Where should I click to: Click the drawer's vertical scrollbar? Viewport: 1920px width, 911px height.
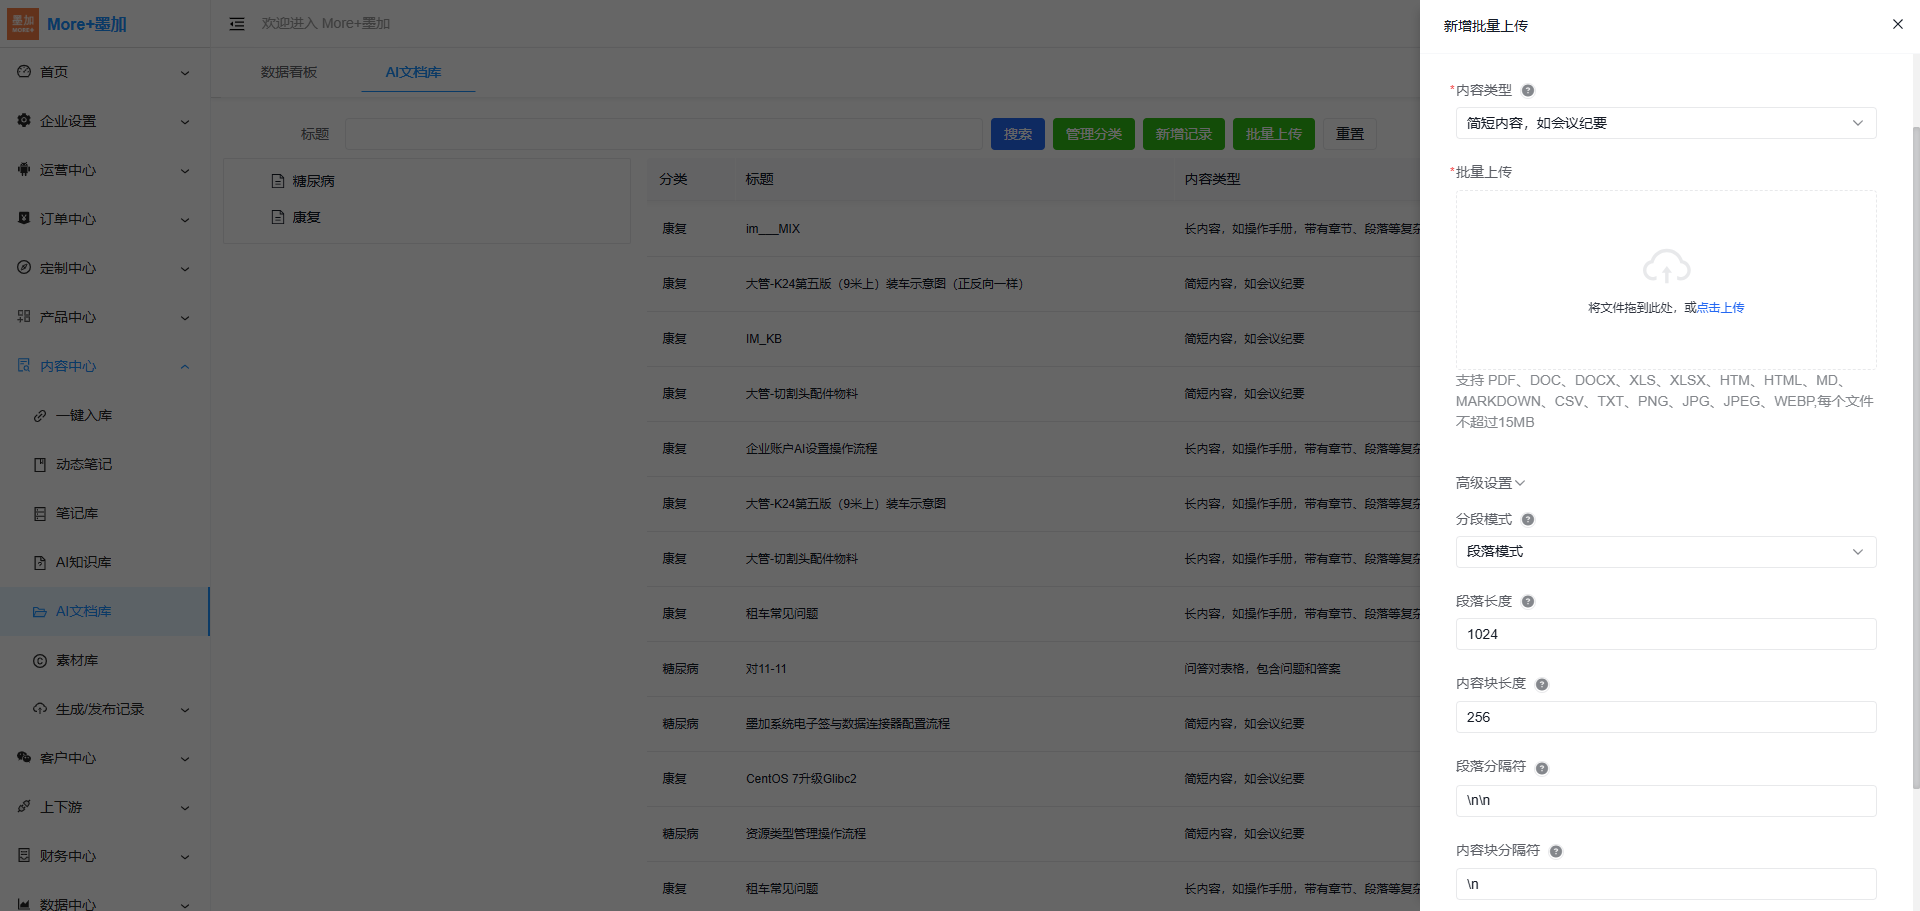[x=1915, y=450]
